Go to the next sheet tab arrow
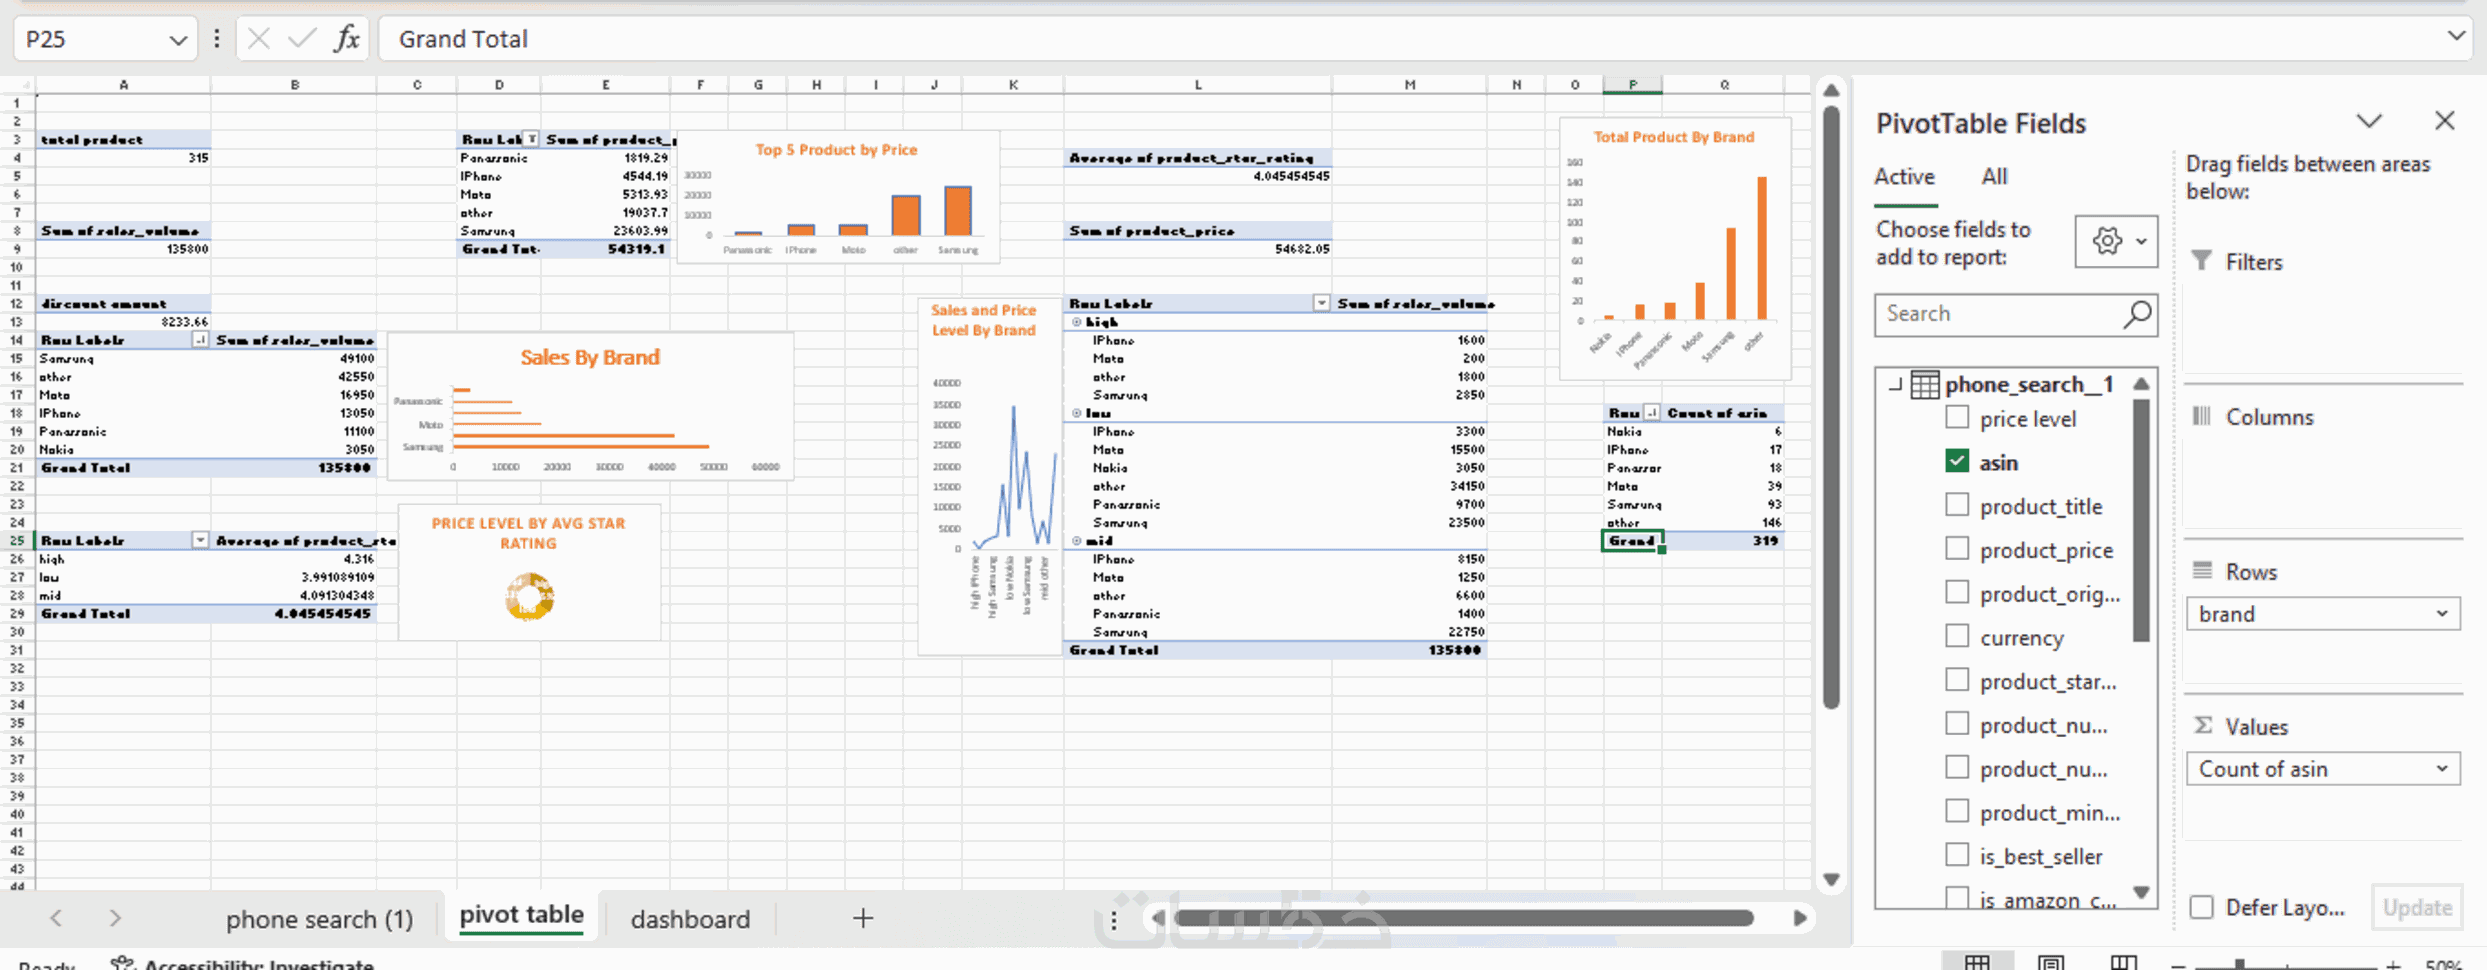 (x=115, y=918)
